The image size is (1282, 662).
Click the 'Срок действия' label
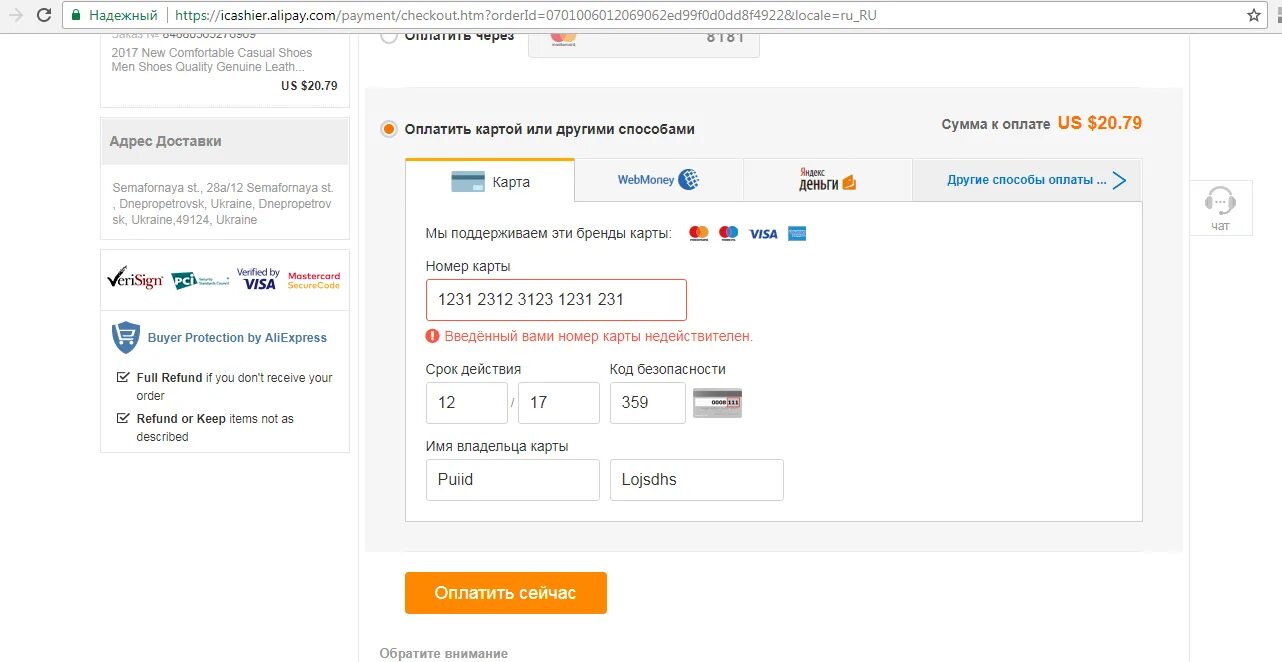(473, 369)
